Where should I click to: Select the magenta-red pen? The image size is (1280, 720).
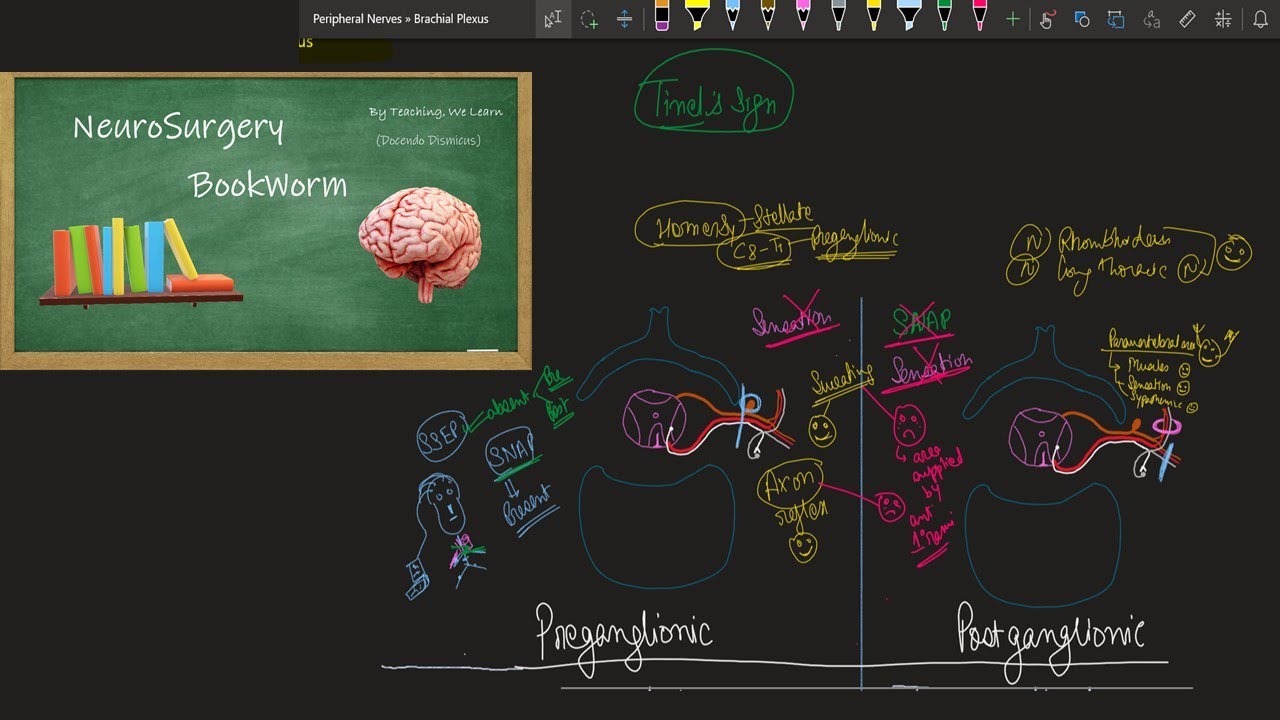pos(980,17)
